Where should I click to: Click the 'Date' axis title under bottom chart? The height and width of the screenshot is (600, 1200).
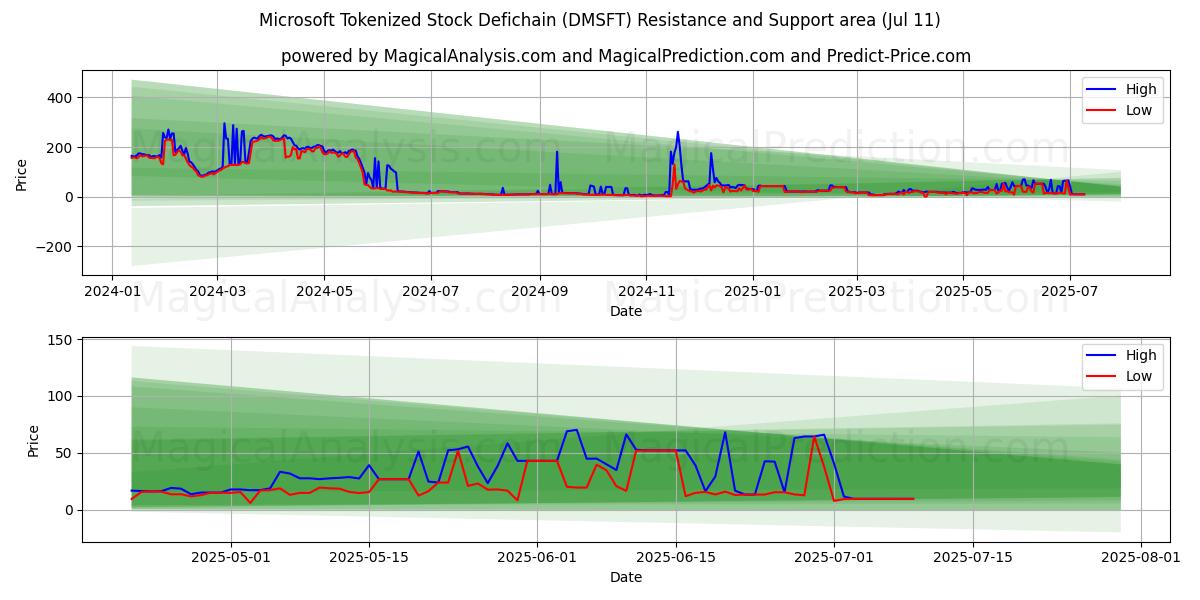point(626,577)
